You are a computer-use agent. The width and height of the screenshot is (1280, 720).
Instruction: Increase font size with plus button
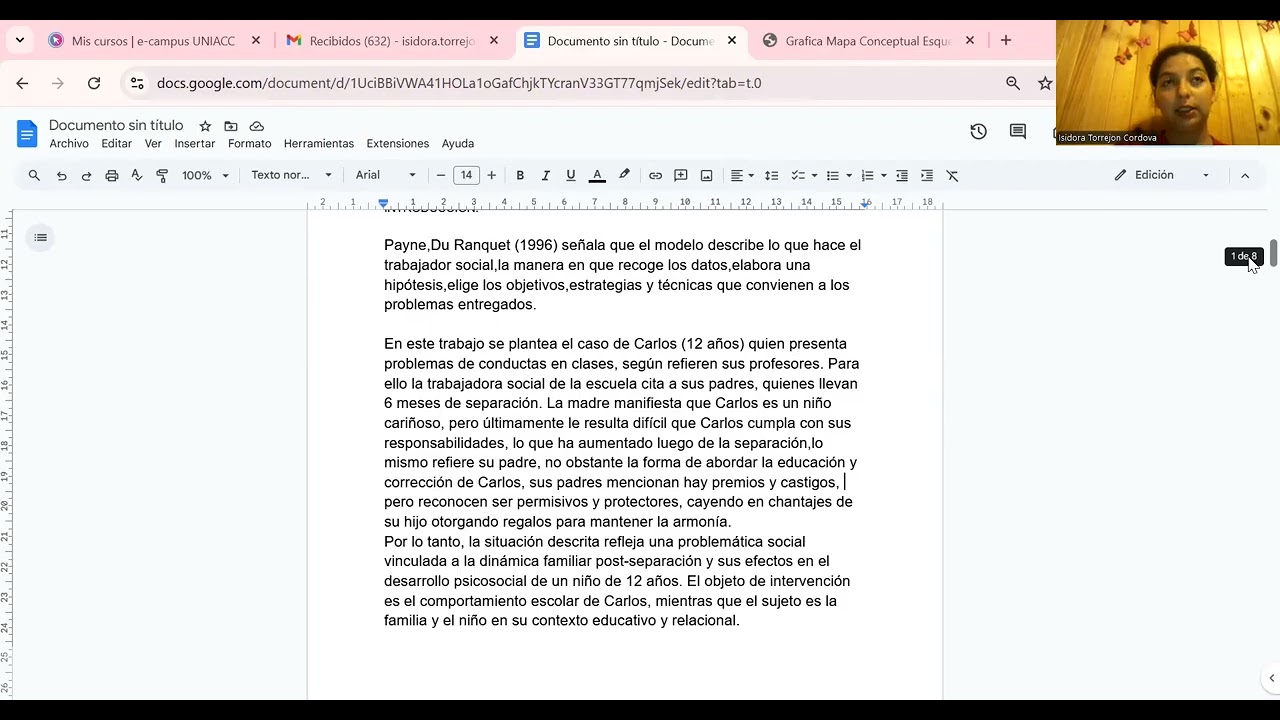point(491,175)
